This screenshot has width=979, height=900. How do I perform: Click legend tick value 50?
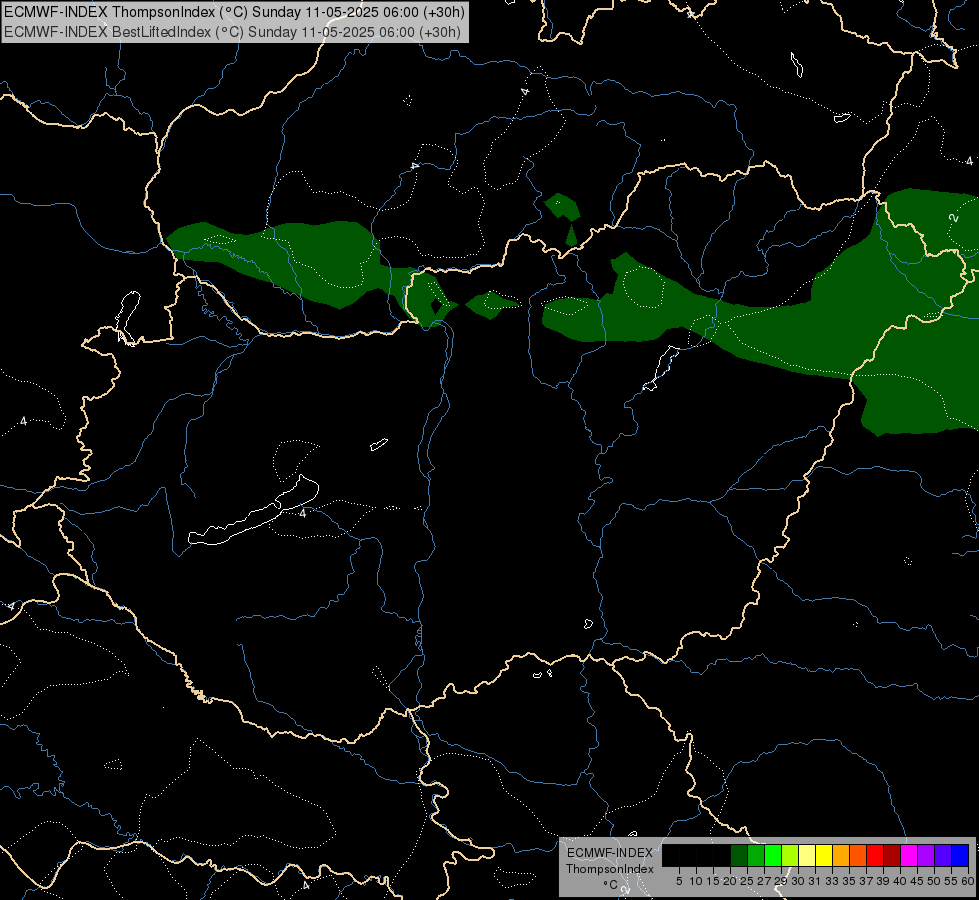click(934, 881)
